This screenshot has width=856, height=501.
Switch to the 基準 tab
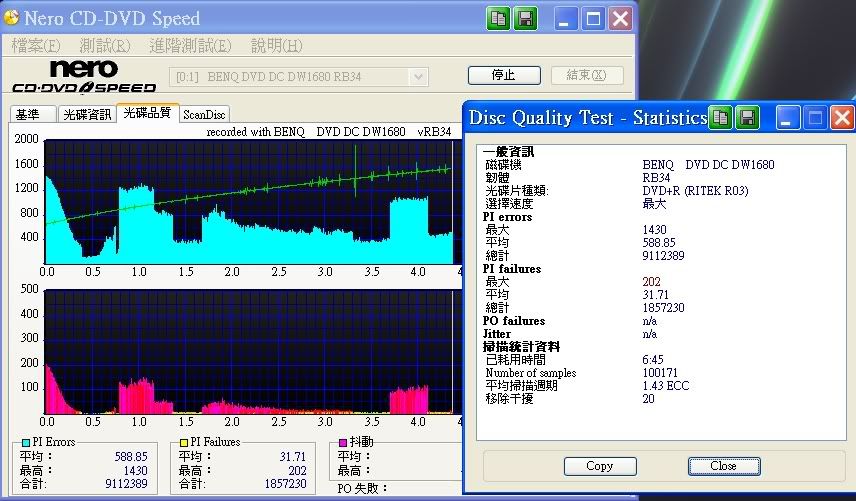(x=33, y=114)
